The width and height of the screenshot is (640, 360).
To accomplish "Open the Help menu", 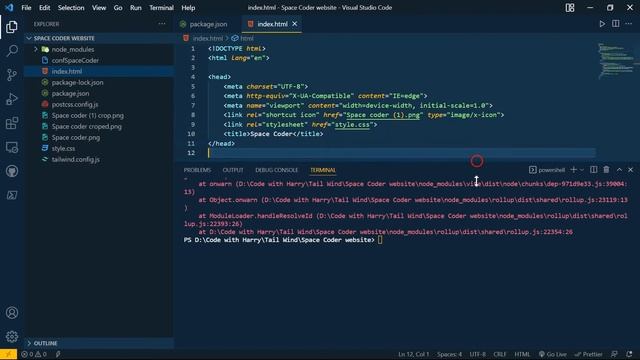I will [188, 8].
